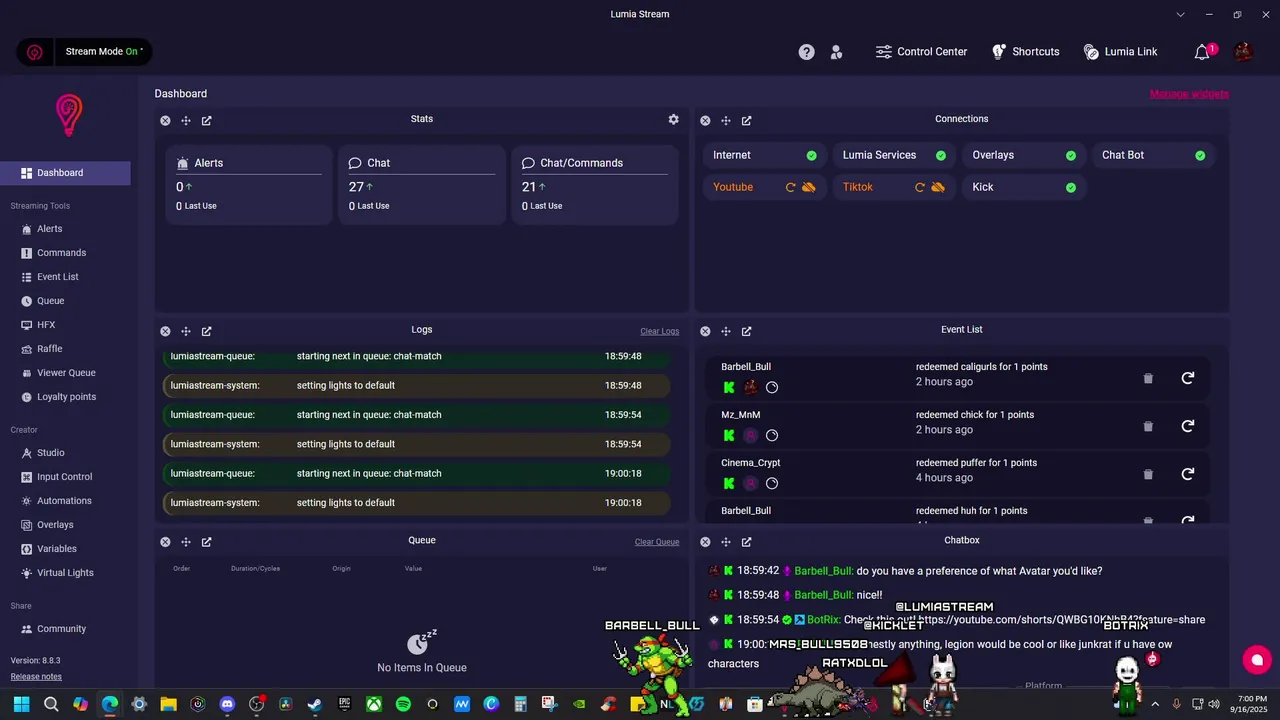Viewport: 1280px width, 720px height.
Task: Click the Alerts stats card
Action: coord(248,185)
